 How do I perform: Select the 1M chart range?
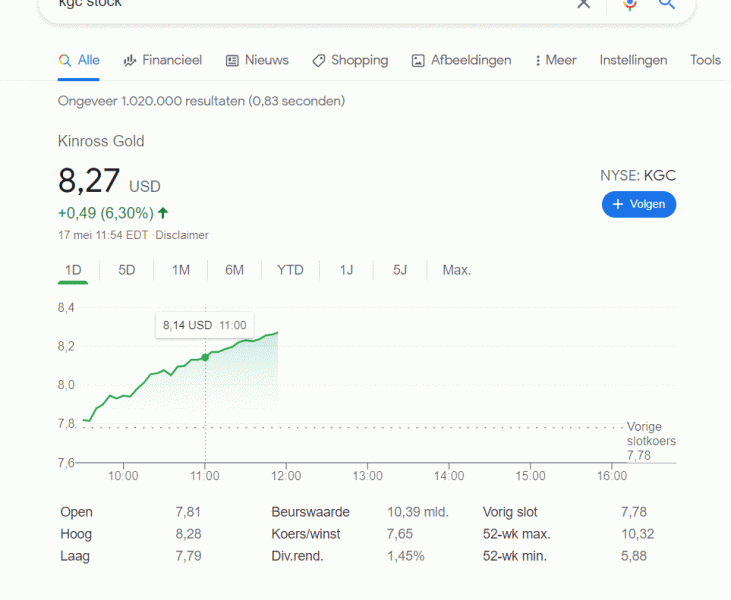[180, 270]
